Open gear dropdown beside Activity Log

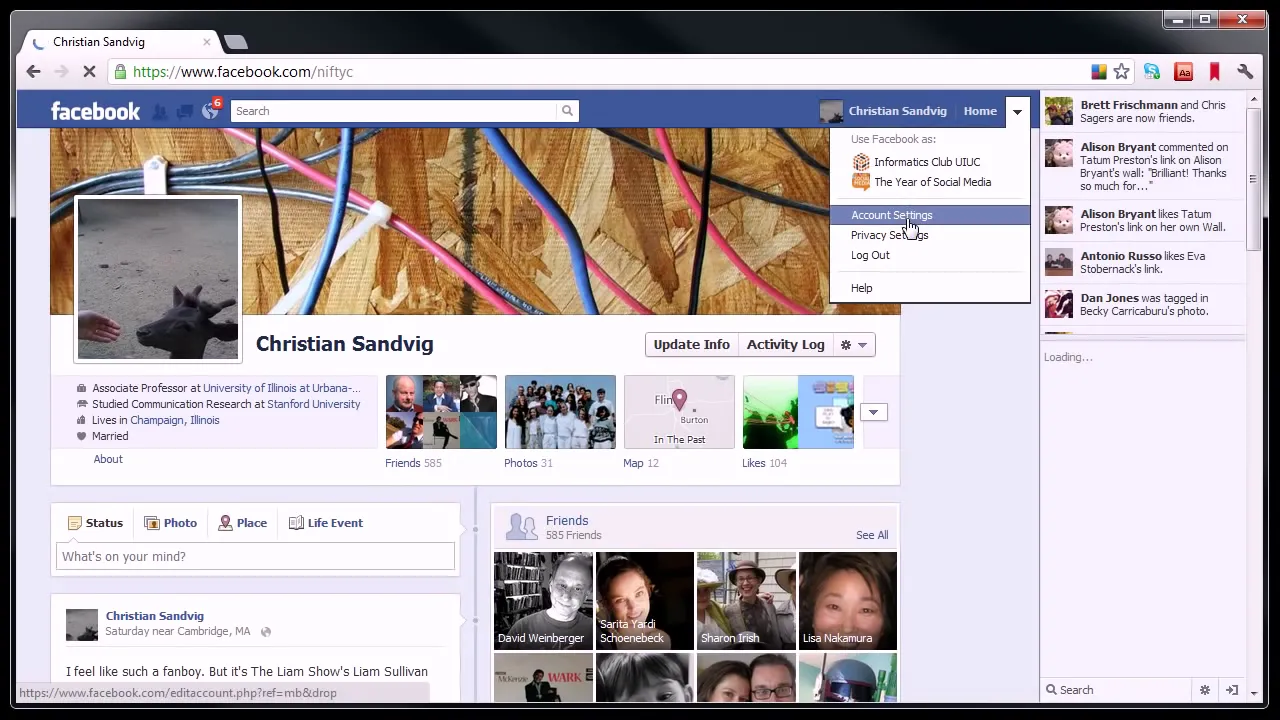(x=854, y=345)
